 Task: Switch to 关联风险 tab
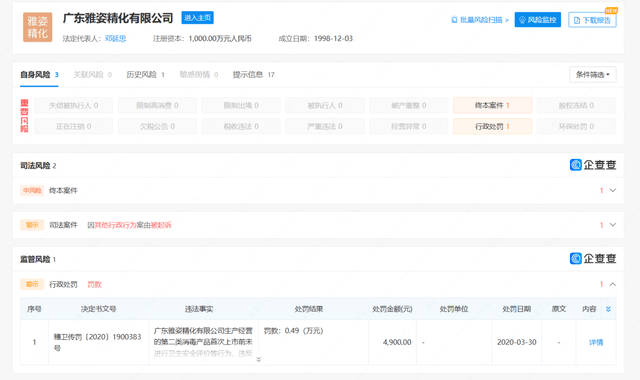click(x=92, y=75)
